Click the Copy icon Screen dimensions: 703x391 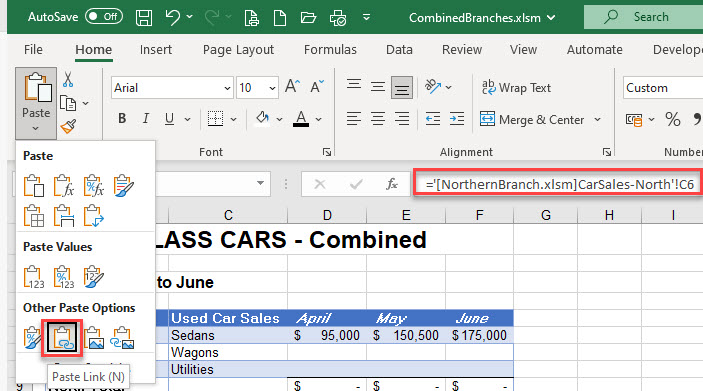[x=68, y=104]
